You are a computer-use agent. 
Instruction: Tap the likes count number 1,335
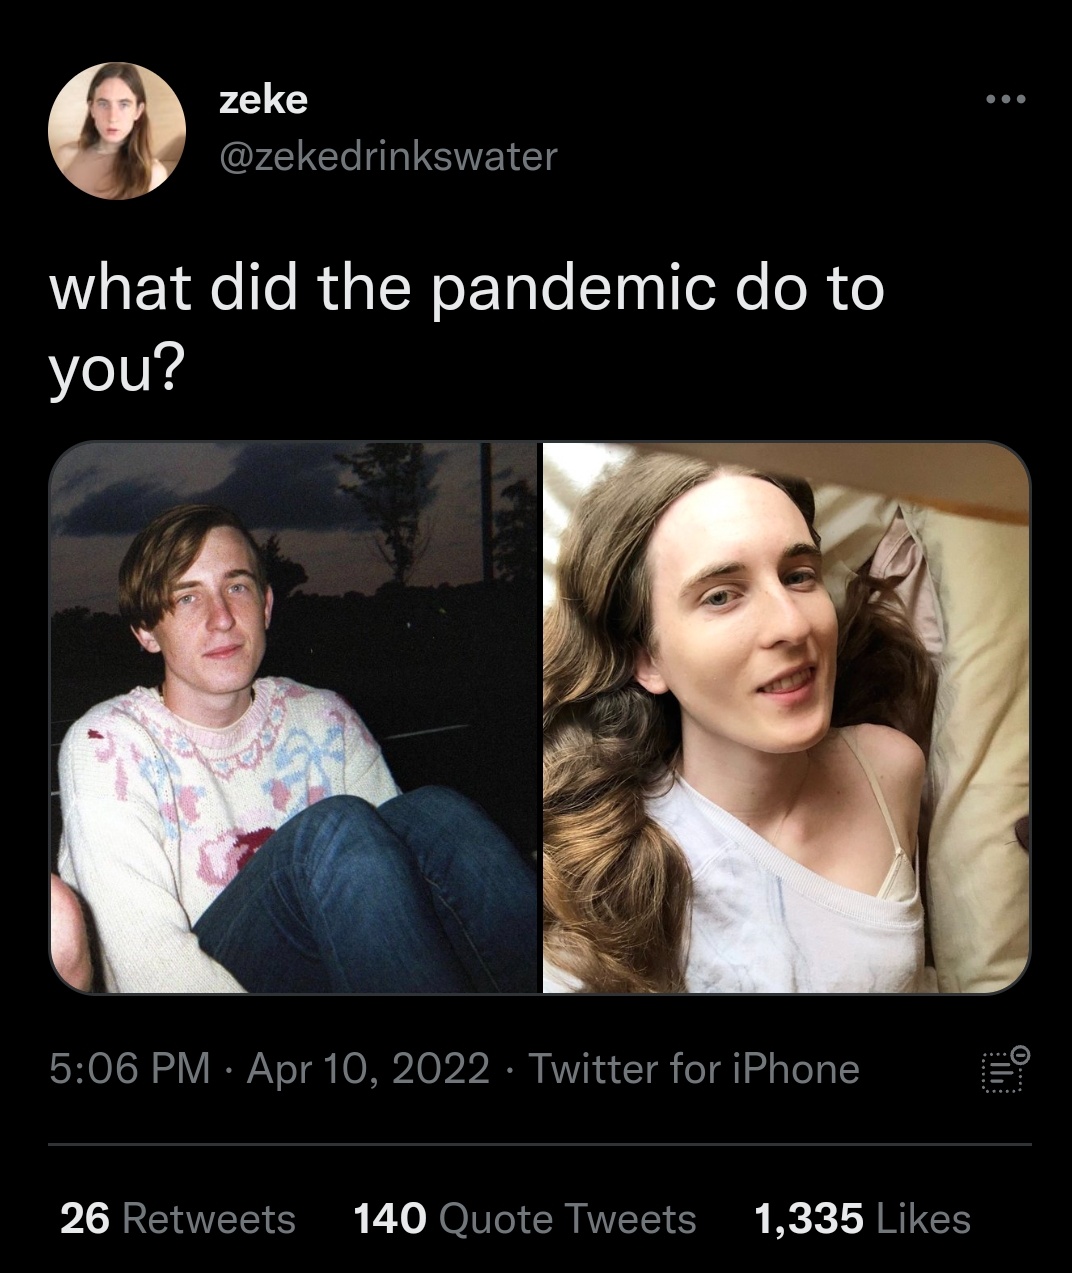coord(809,1219)
